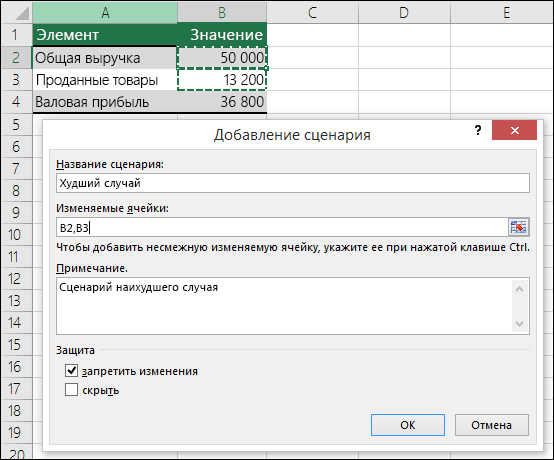Click the Название сценария input field
Screen dimensions: 554x460
(x=293, y=183)
